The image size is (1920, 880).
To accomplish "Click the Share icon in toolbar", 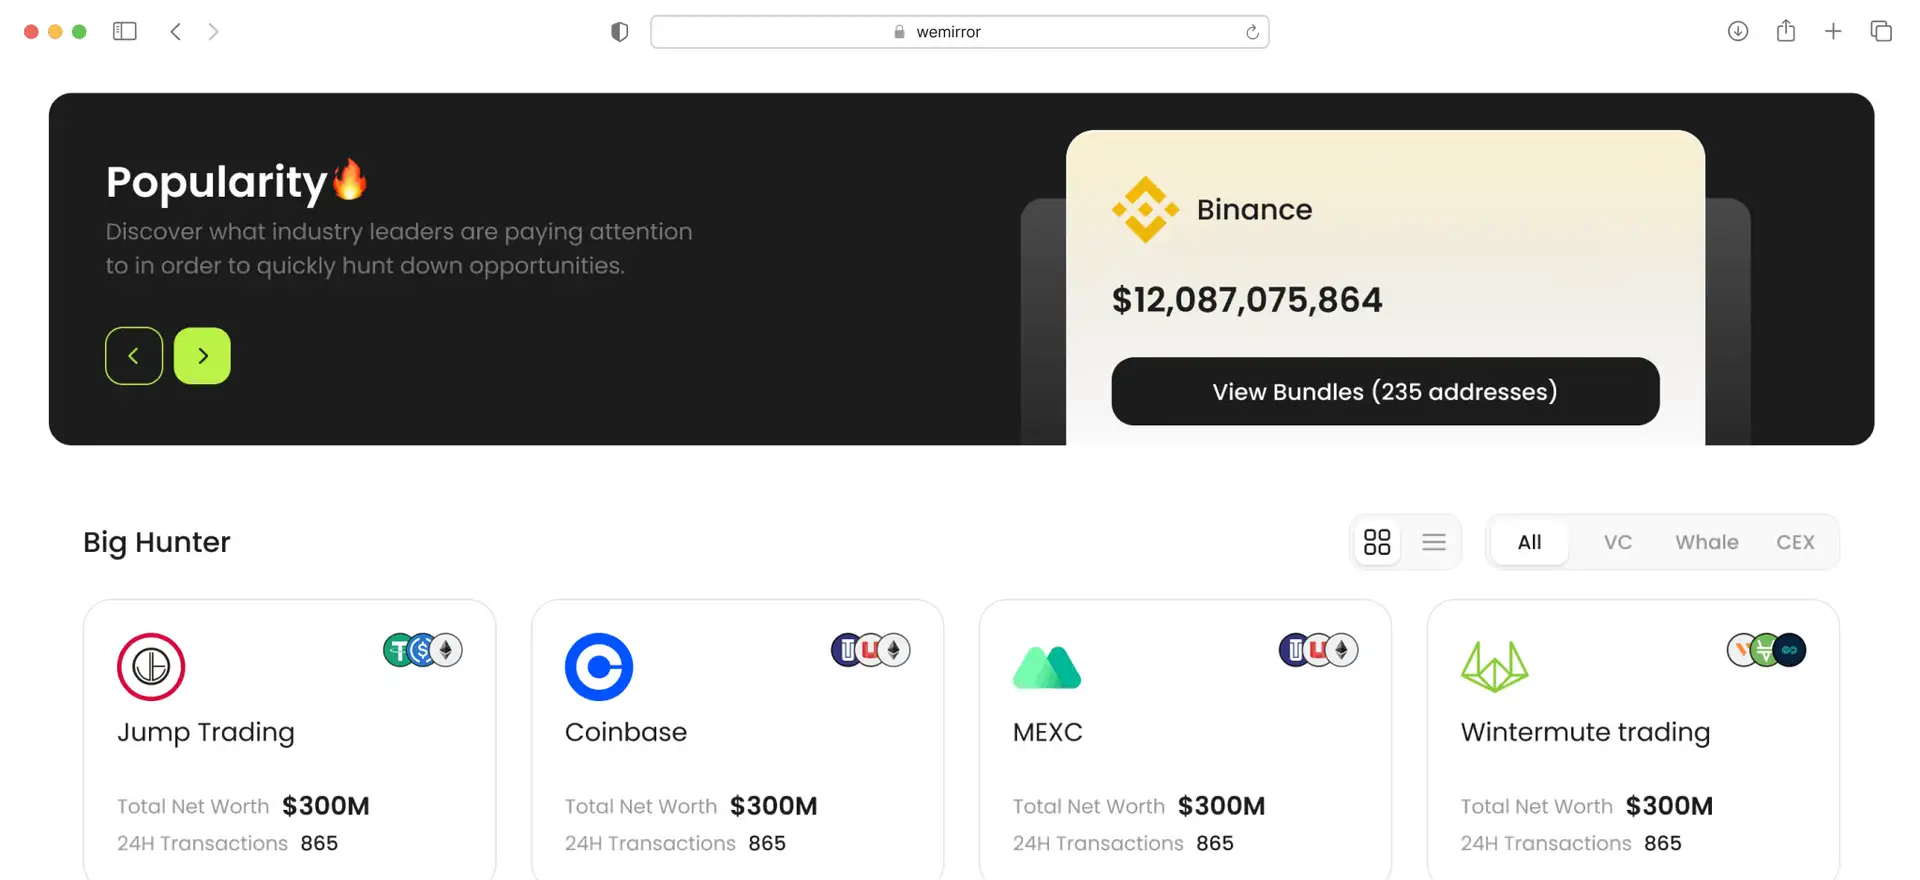I will (x=1786, y=32).
